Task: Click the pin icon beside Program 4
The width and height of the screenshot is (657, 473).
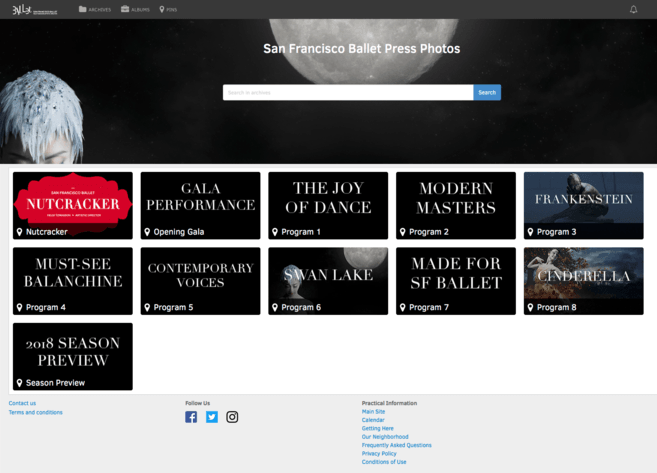Action: [x=19, y=308]
